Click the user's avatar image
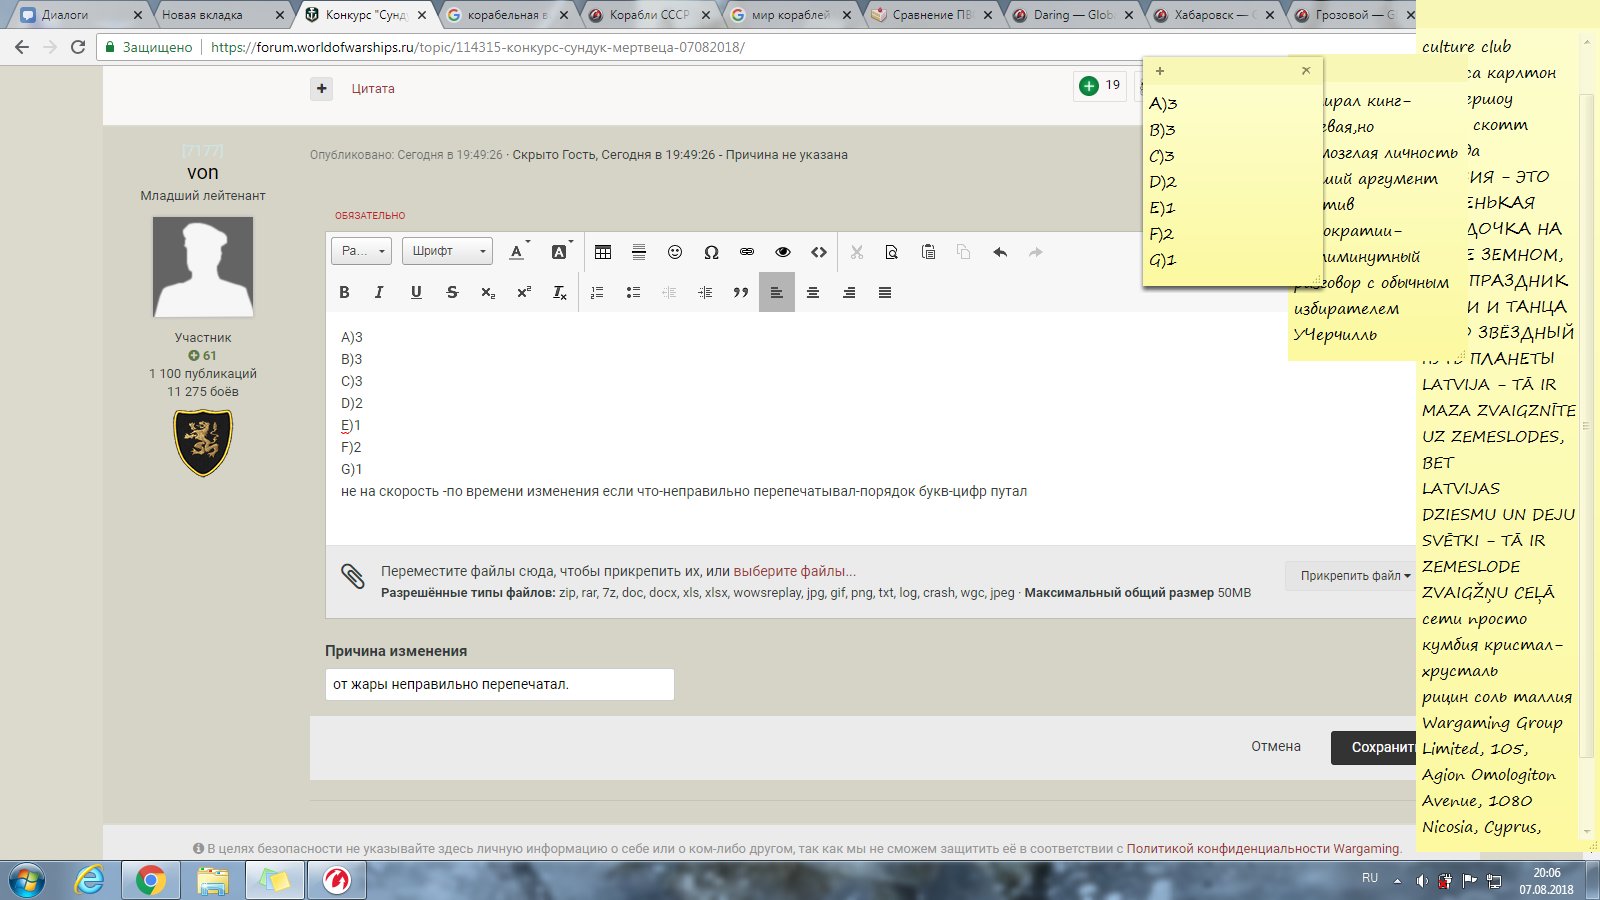1600x900 pixels. point(203,267)
